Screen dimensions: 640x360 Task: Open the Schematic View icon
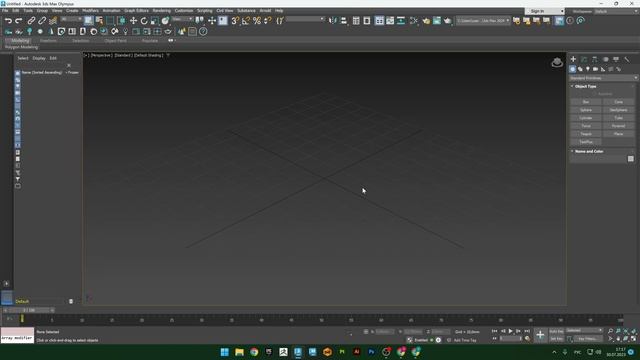pyautogui.click(x=401, y=20)
